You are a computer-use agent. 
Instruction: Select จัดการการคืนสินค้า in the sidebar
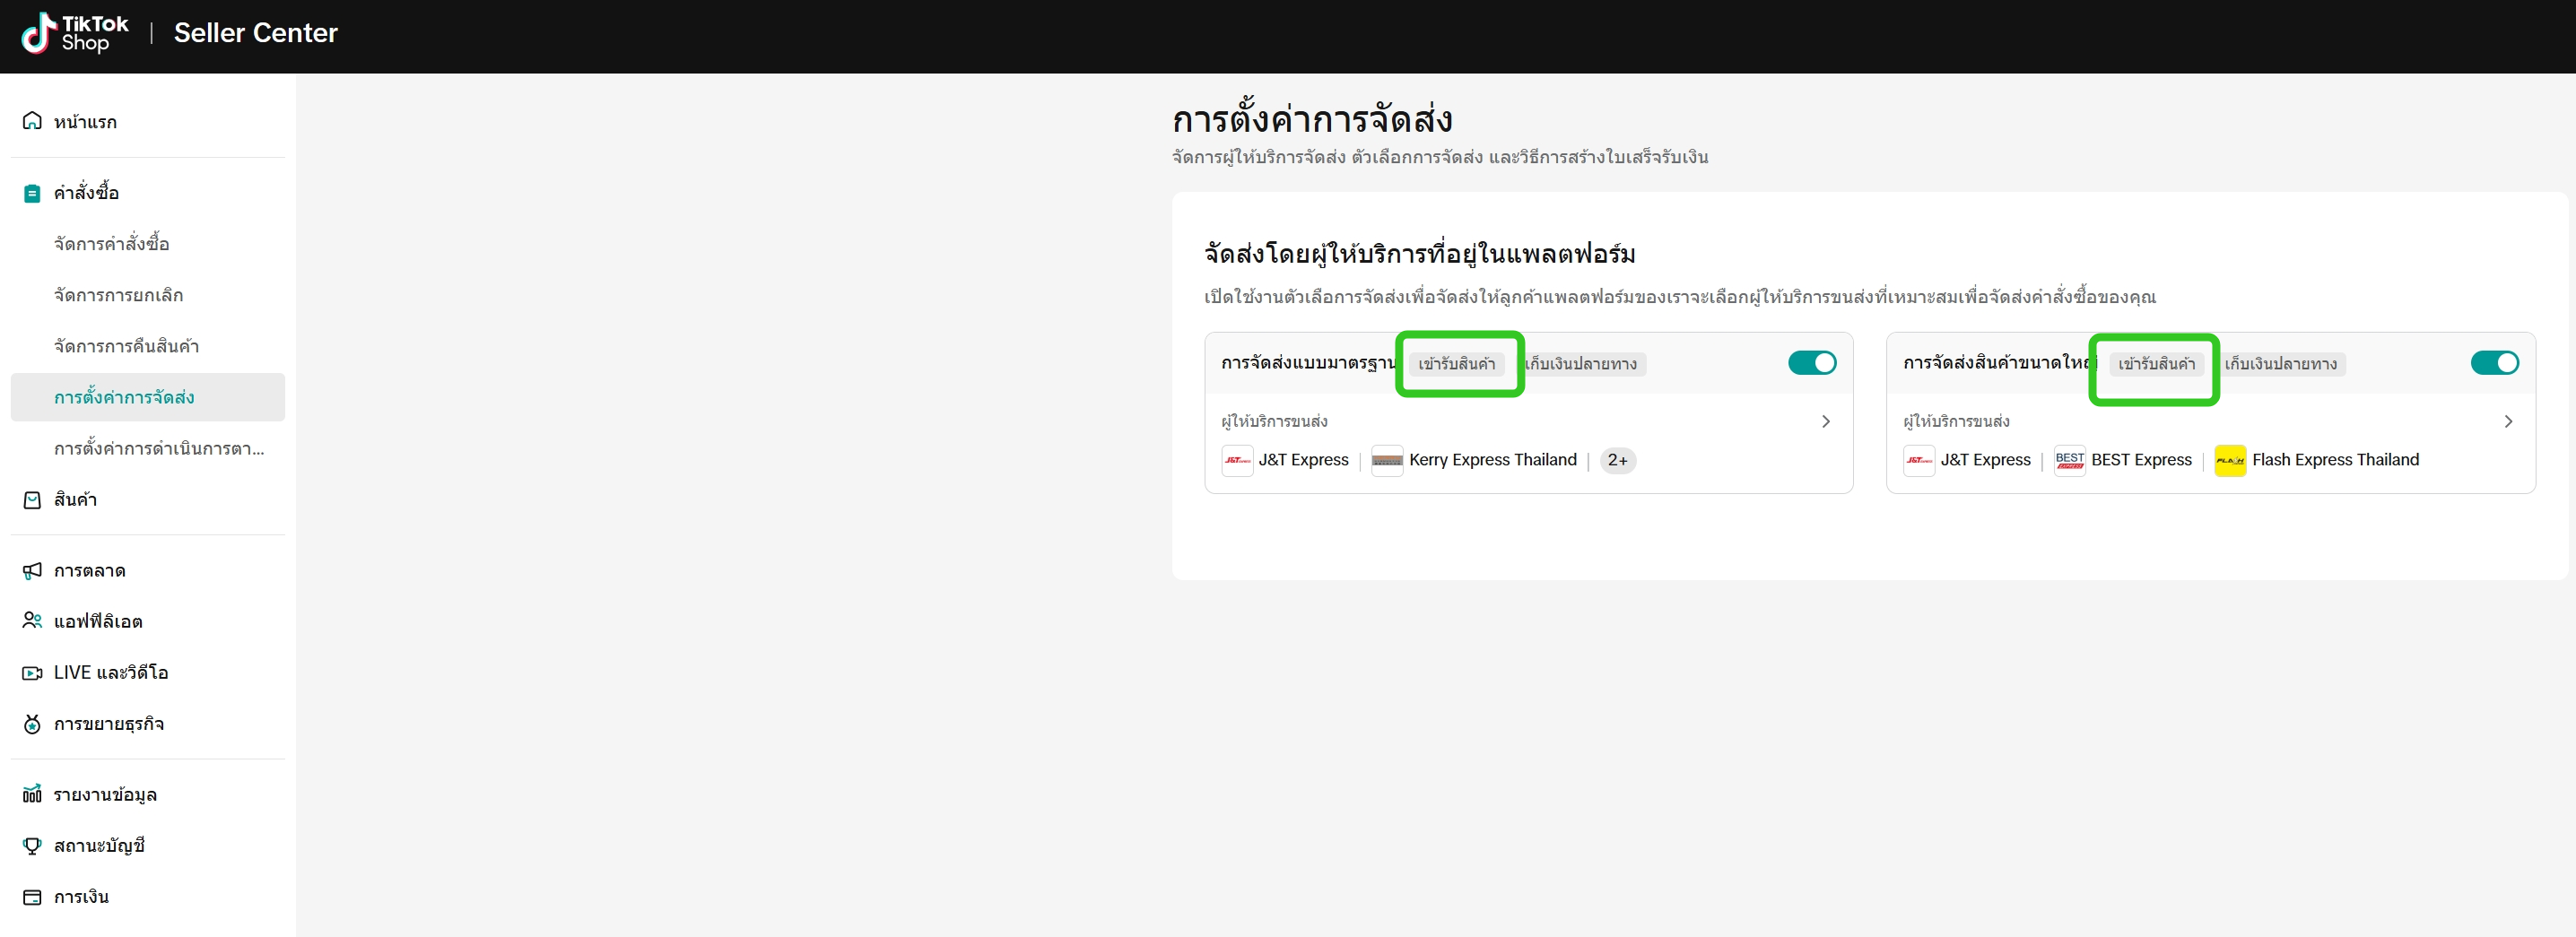pos(148,346)
